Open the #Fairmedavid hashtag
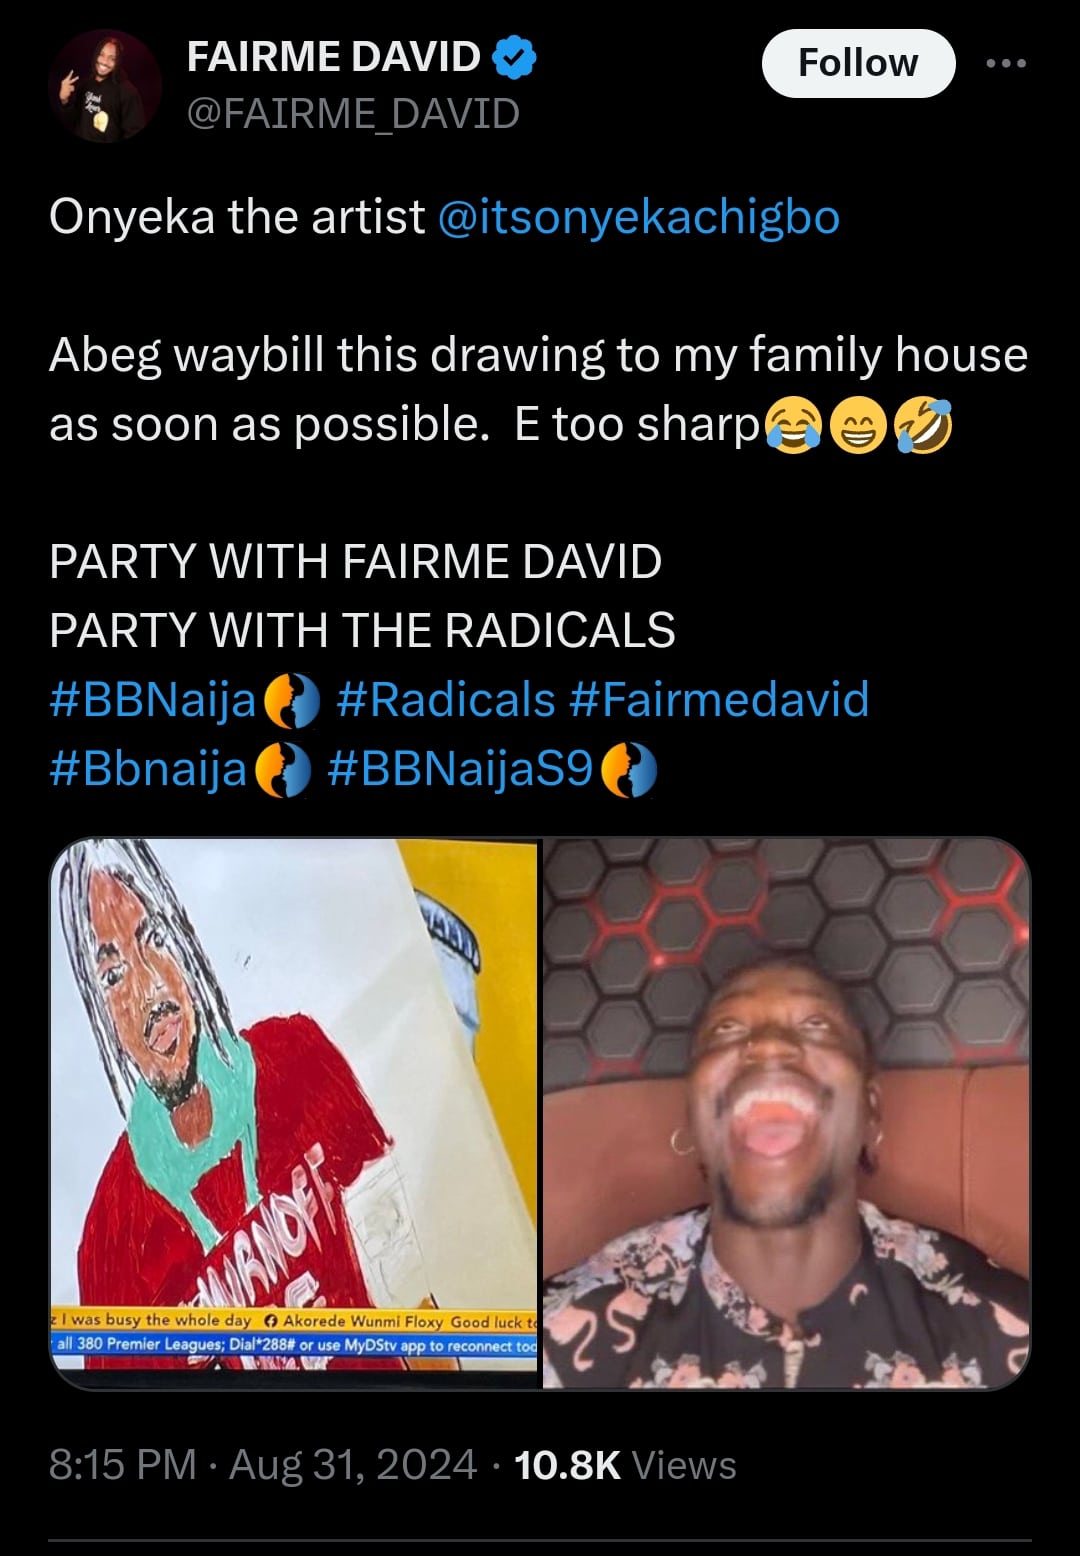Viewport: 1080px width, 1556px height. click(719, 699)
